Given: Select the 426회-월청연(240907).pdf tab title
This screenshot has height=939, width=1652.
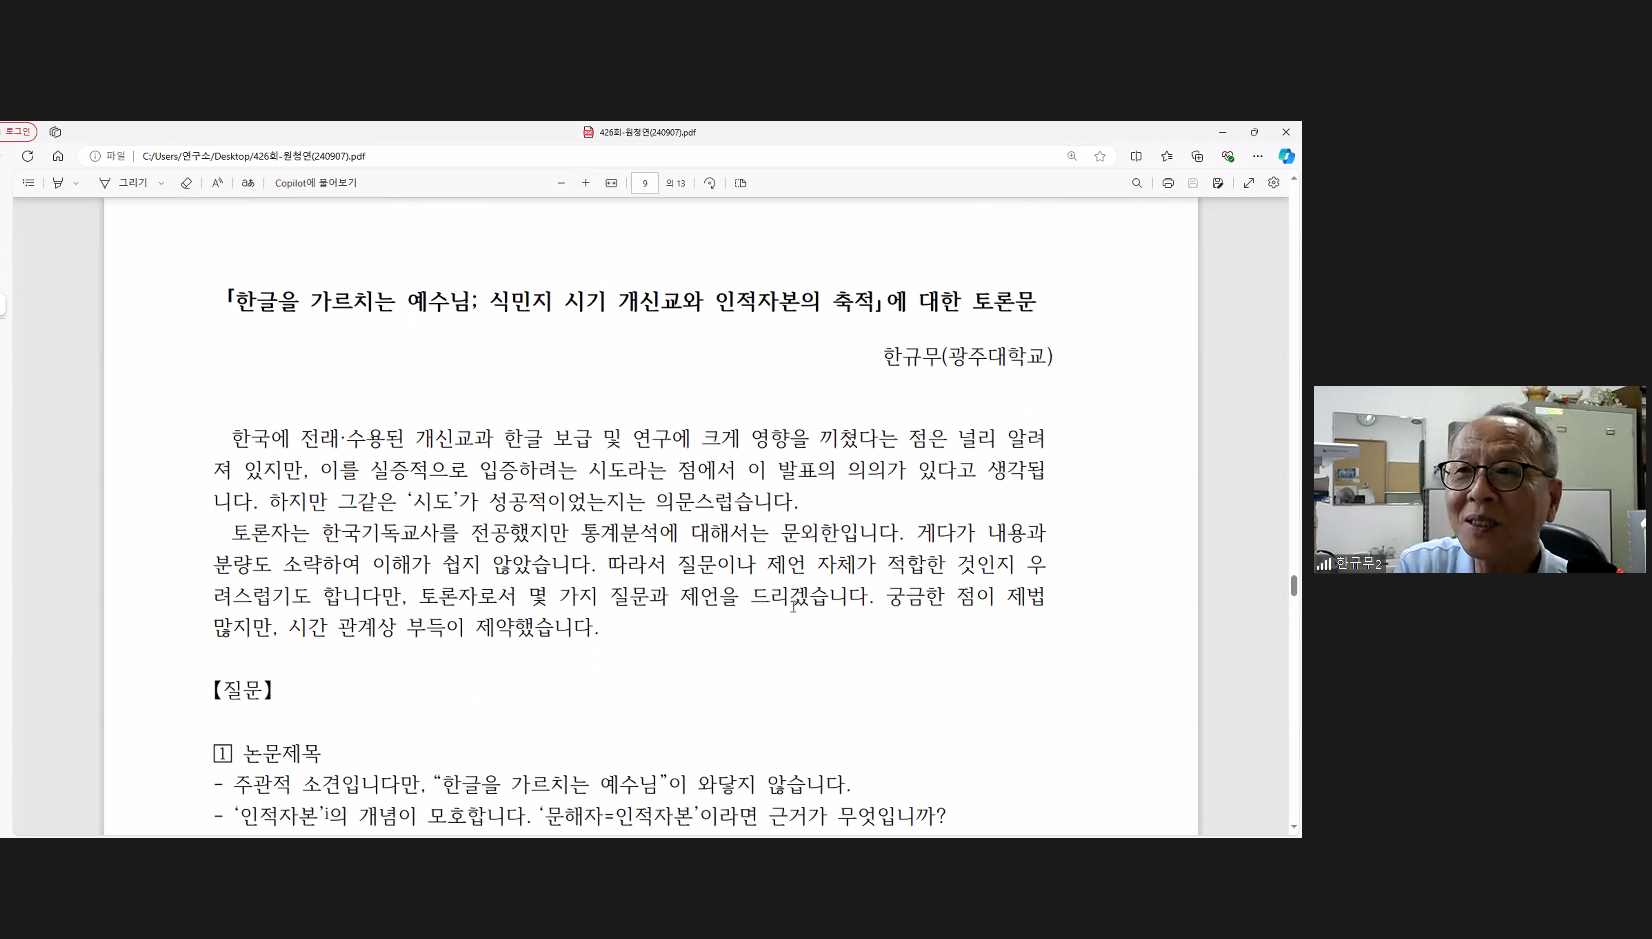Looking at the screenshot, I should [647, 132].
